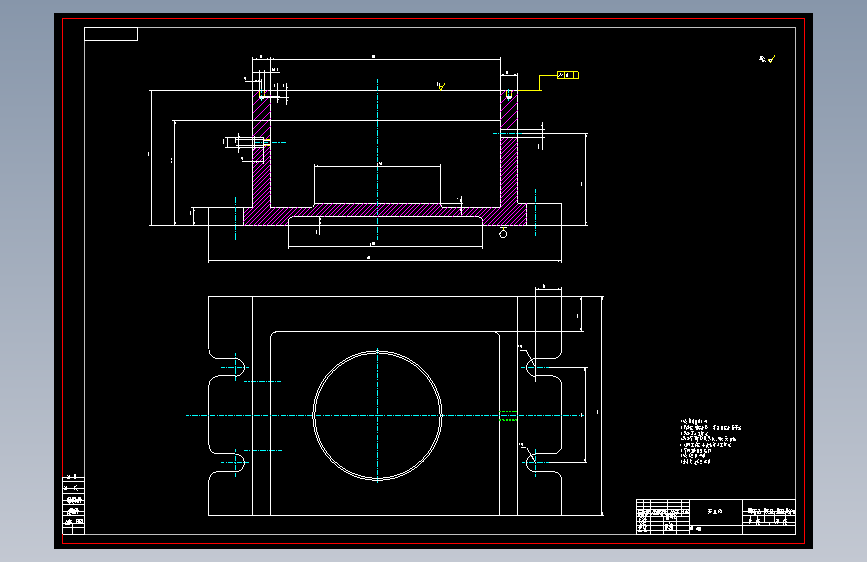
Task: Click the left magenta hatched wall section
Action: tap(262, 149)
